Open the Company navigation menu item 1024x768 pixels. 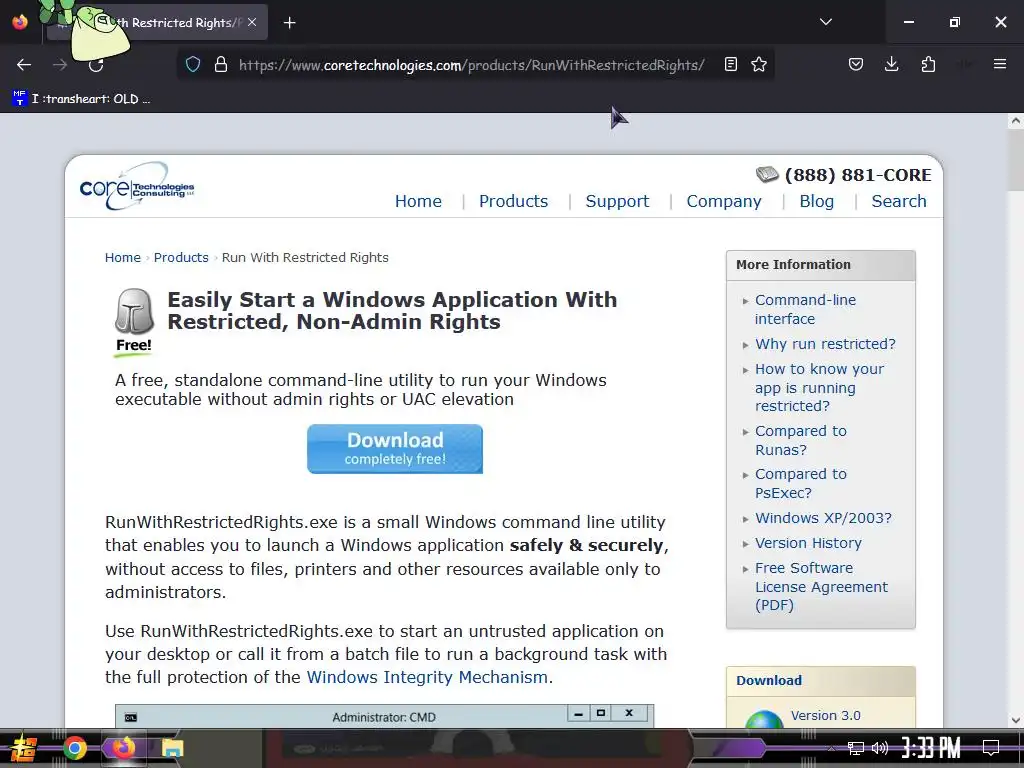pos(724,201)
